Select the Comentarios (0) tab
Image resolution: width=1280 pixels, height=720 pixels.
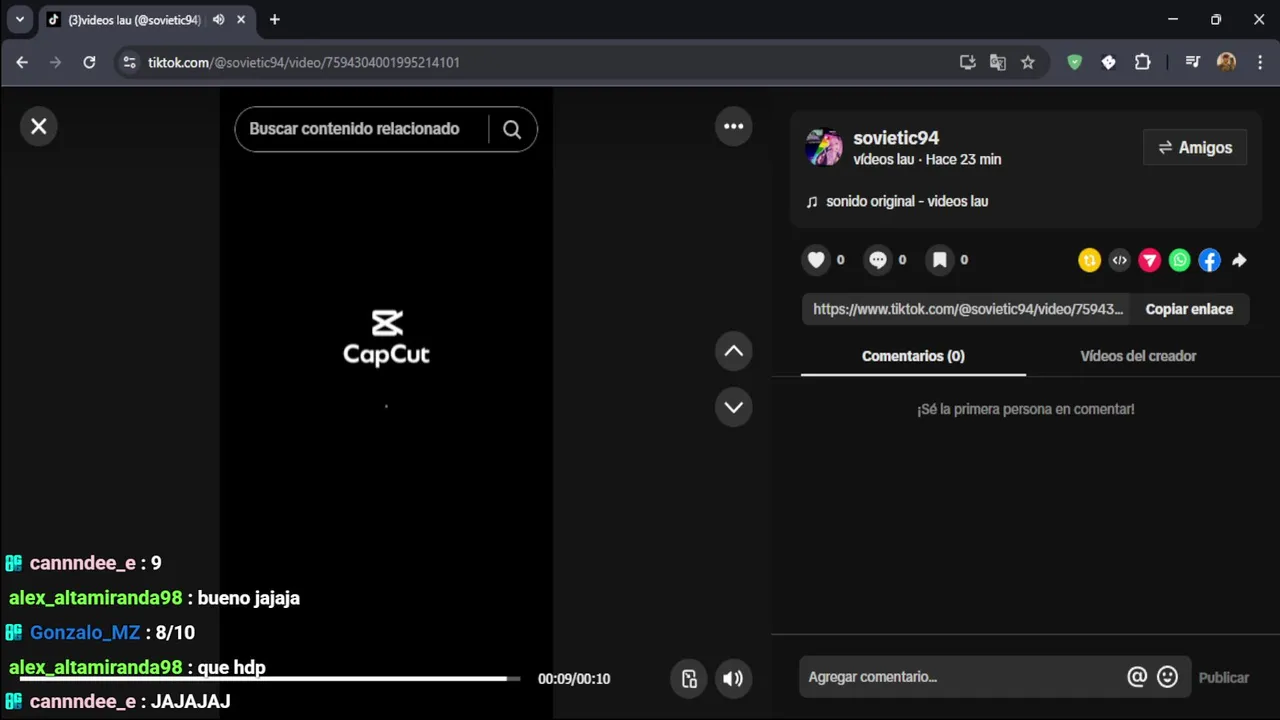click(913, 356)
